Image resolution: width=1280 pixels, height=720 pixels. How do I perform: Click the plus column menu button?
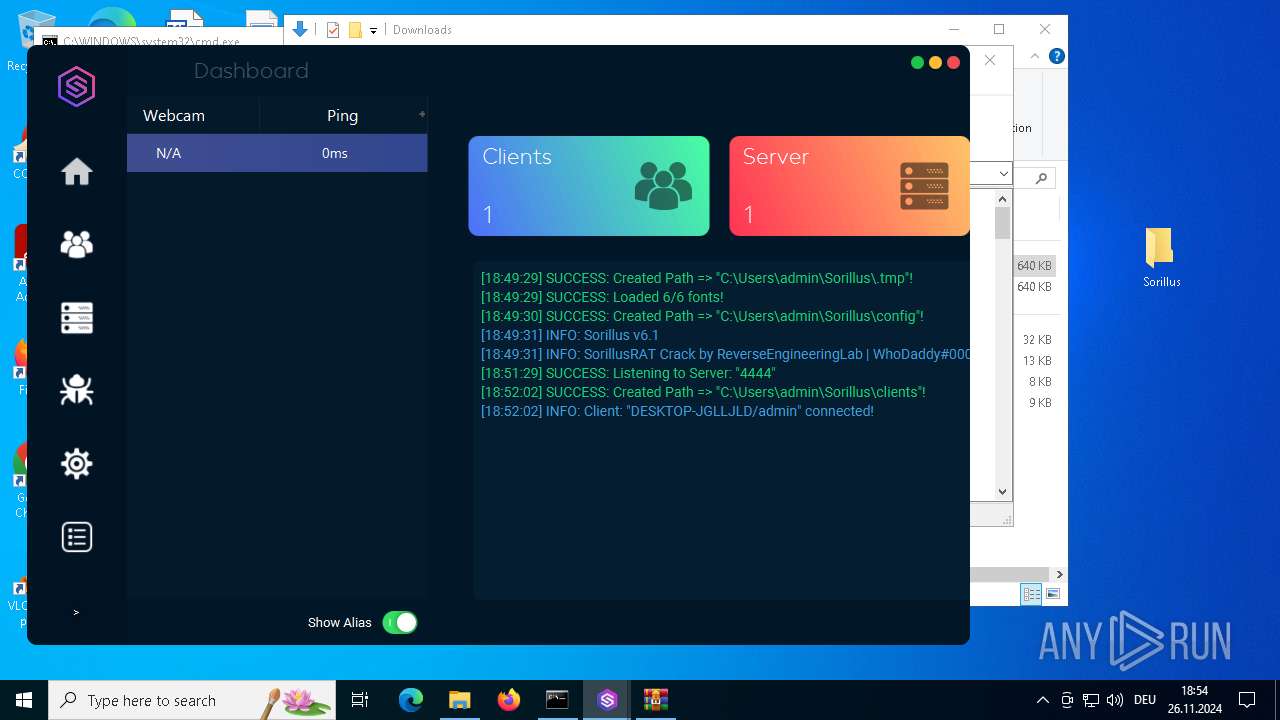pos(422,114)
